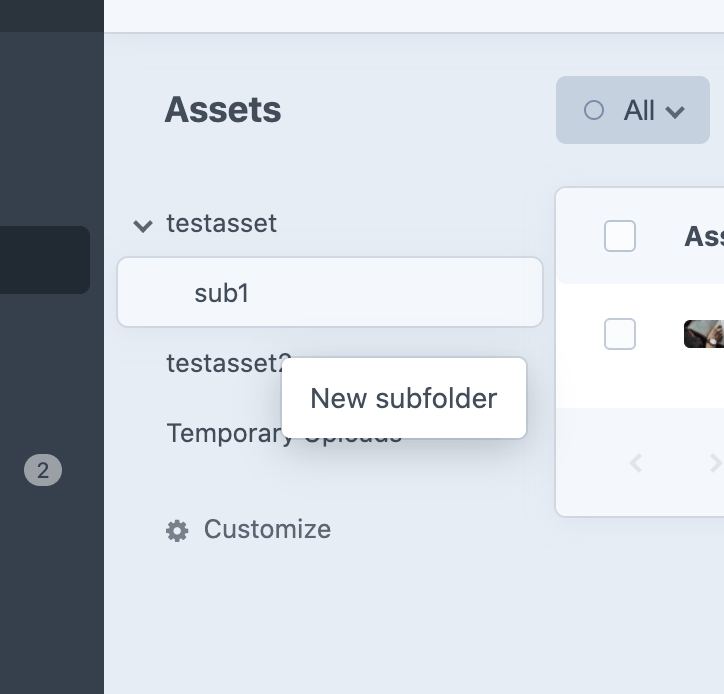
Task: Click the Assets page heading
Action: pyautogui.click(x=223, y=110)
